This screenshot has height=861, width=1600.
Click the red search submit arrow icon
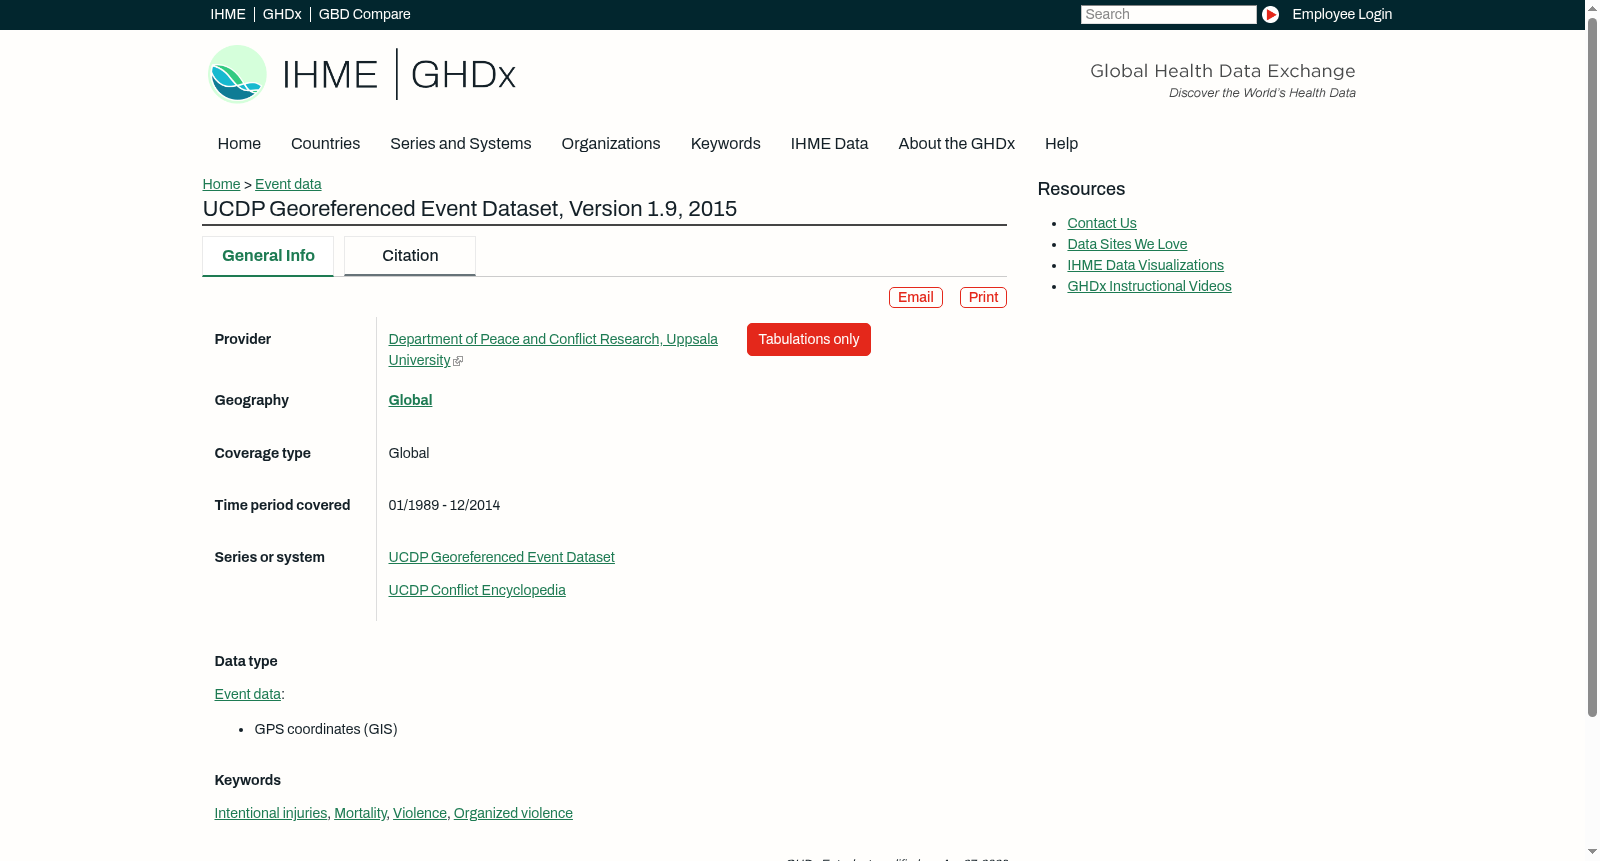point(1270,14)
